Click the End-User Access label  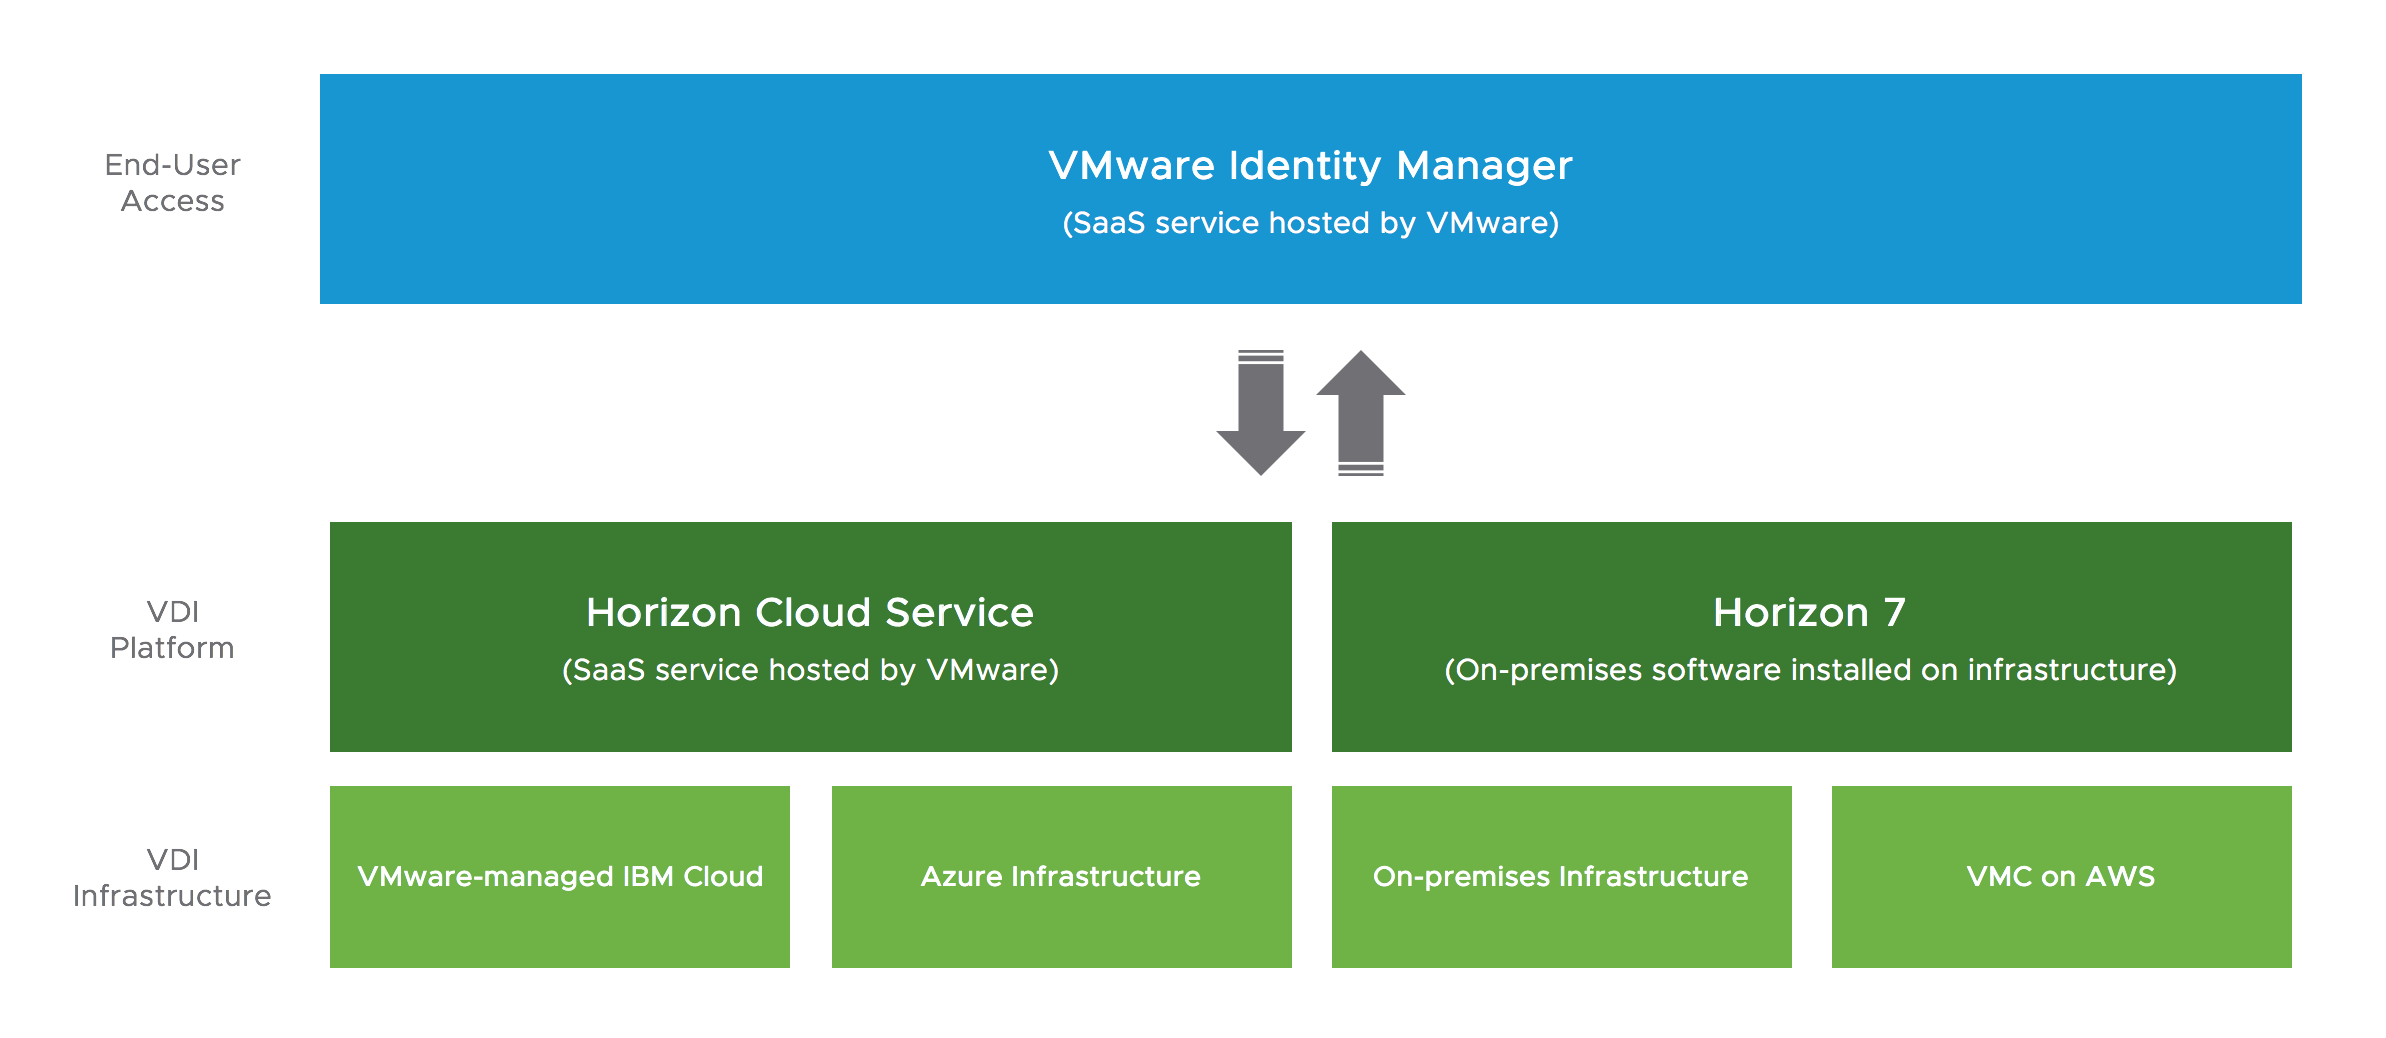pos(172,183)
